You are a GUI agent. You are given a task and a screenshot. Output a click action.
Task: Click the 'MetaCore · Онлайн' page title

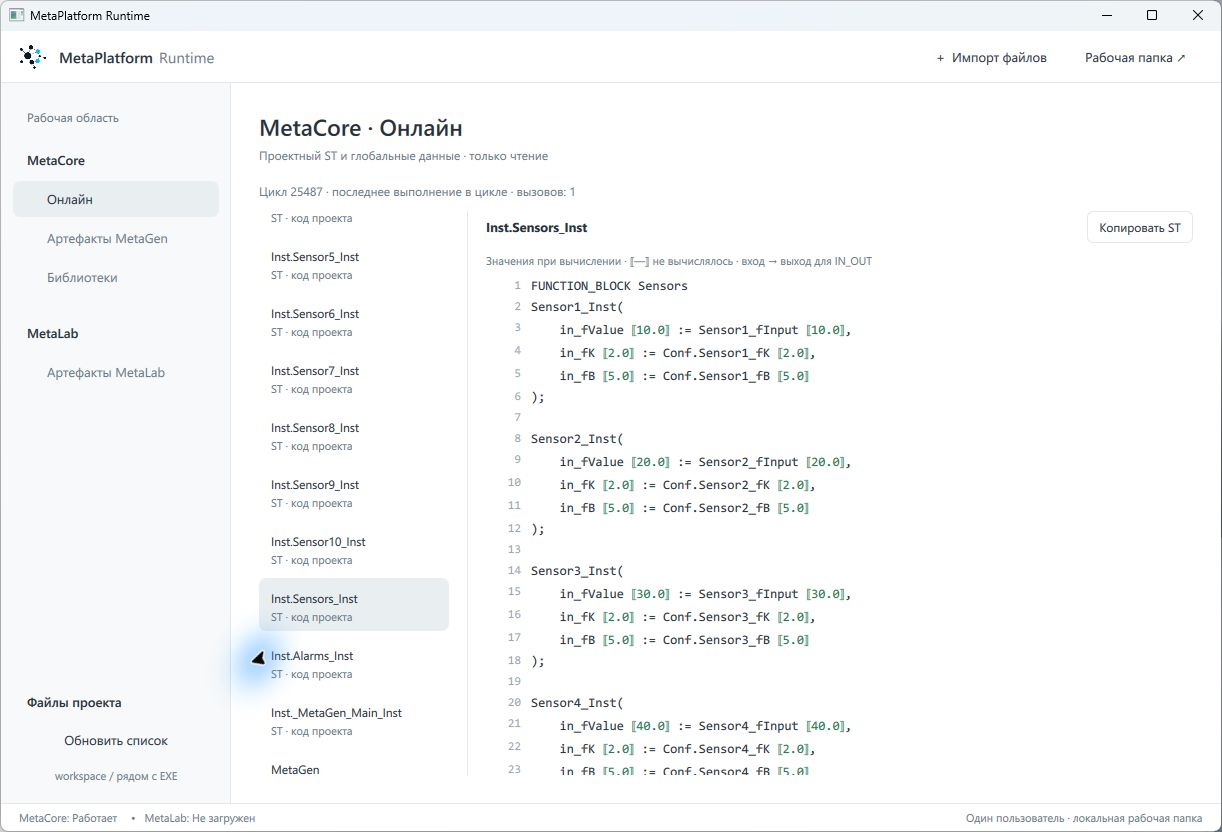tap(361, 128)
